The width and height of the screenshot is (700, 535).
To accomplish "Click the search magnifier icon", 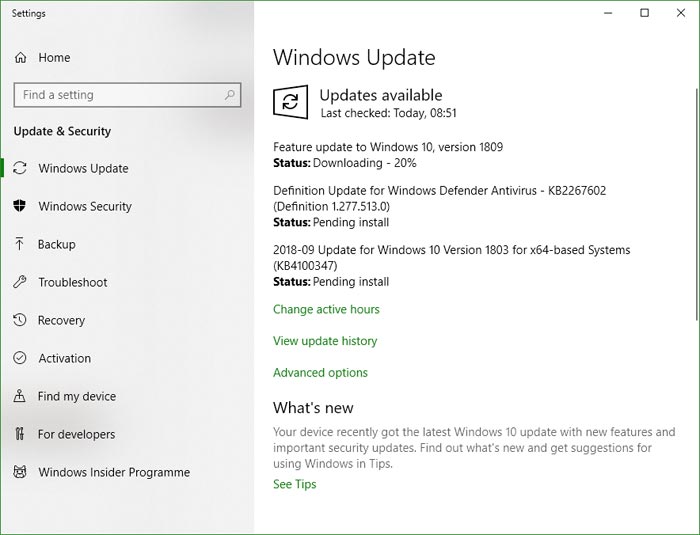I will [x=229, y=95].
